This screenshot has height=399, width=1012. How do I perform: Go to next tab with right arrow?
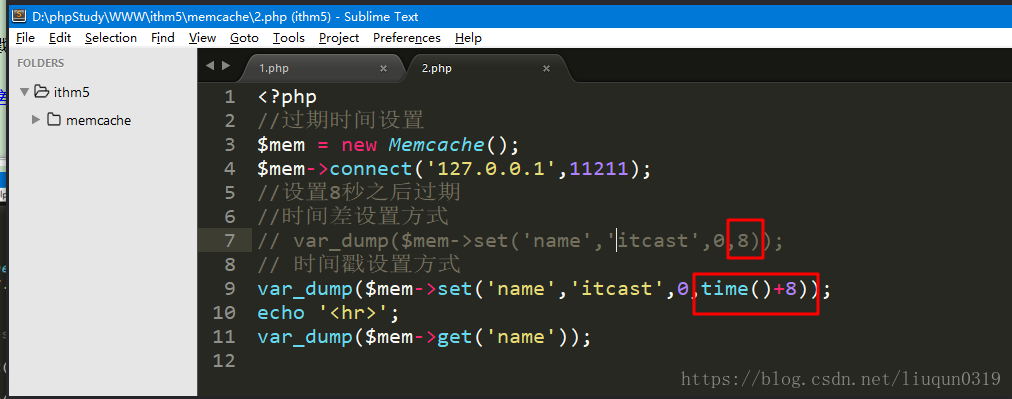tap(225, 65)
